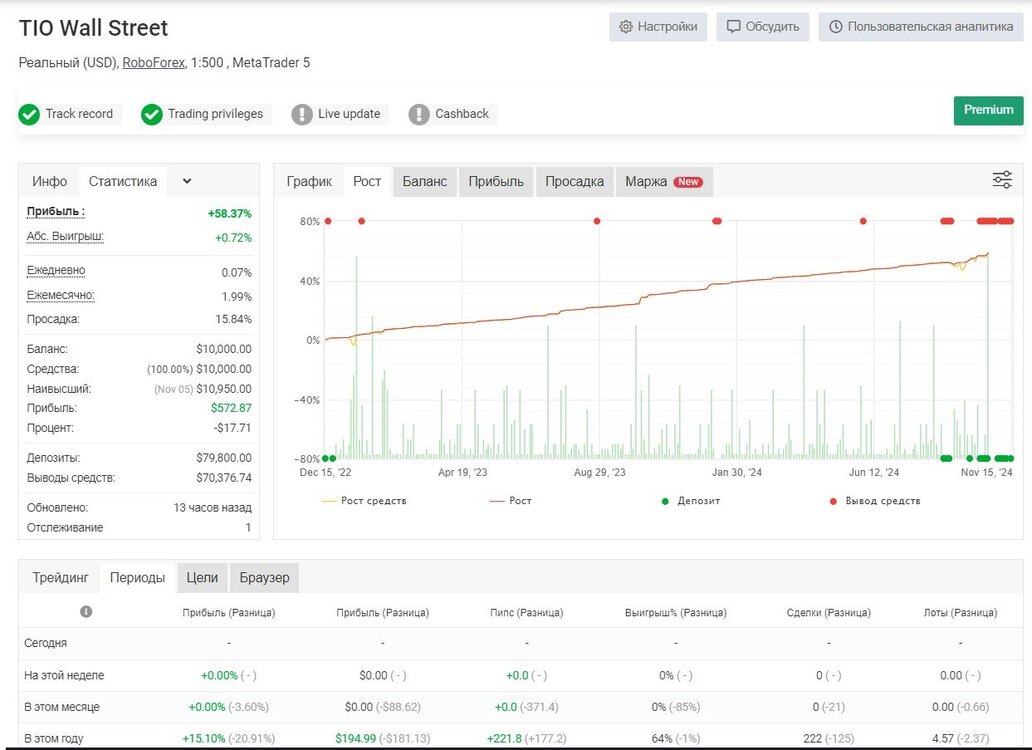Expand the dropdown chevron beside Статистика
This screenshot has width=1032, height=750.
point(187,181)
